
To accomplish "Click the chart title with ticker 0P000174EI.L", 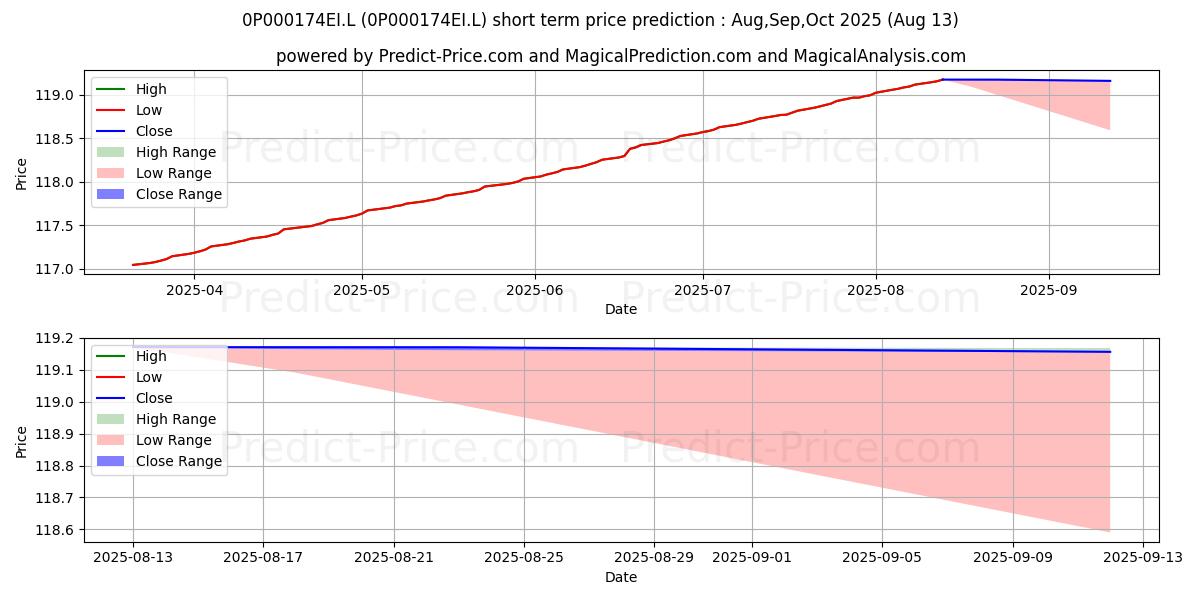I will click(600, 20).
